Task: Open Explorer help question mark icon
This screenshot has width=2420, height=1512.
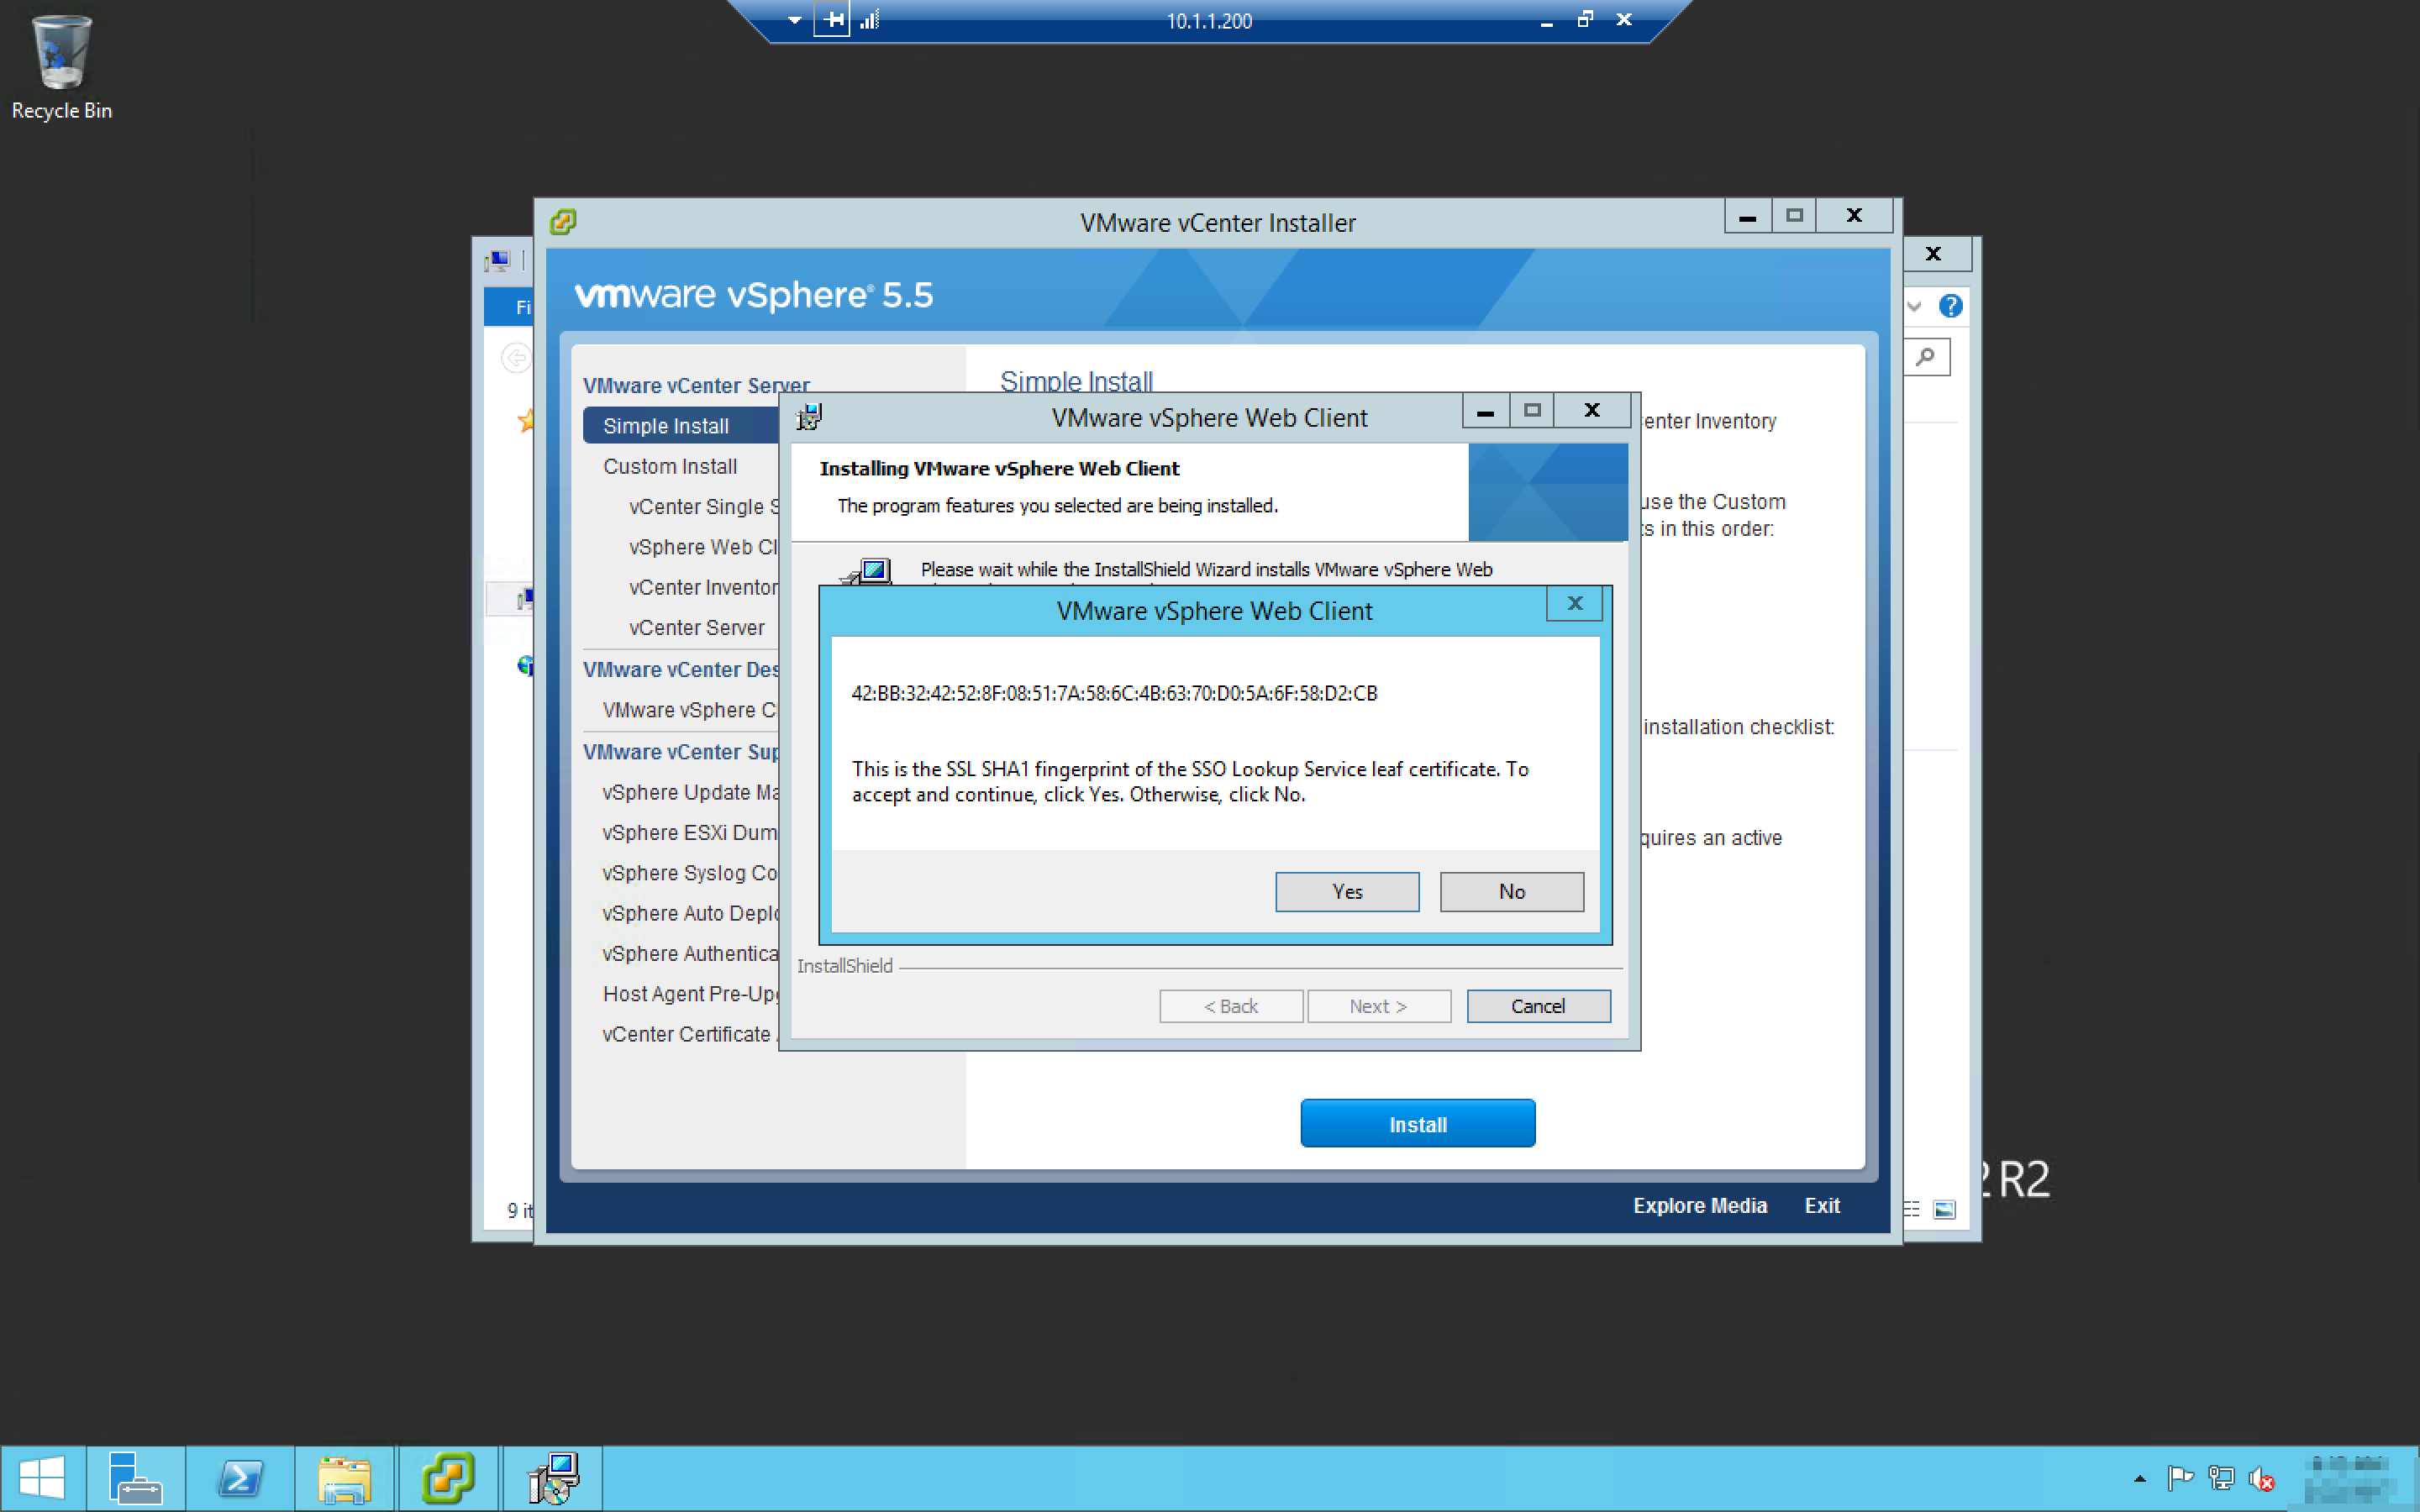Action: [x=1950, y=306]
